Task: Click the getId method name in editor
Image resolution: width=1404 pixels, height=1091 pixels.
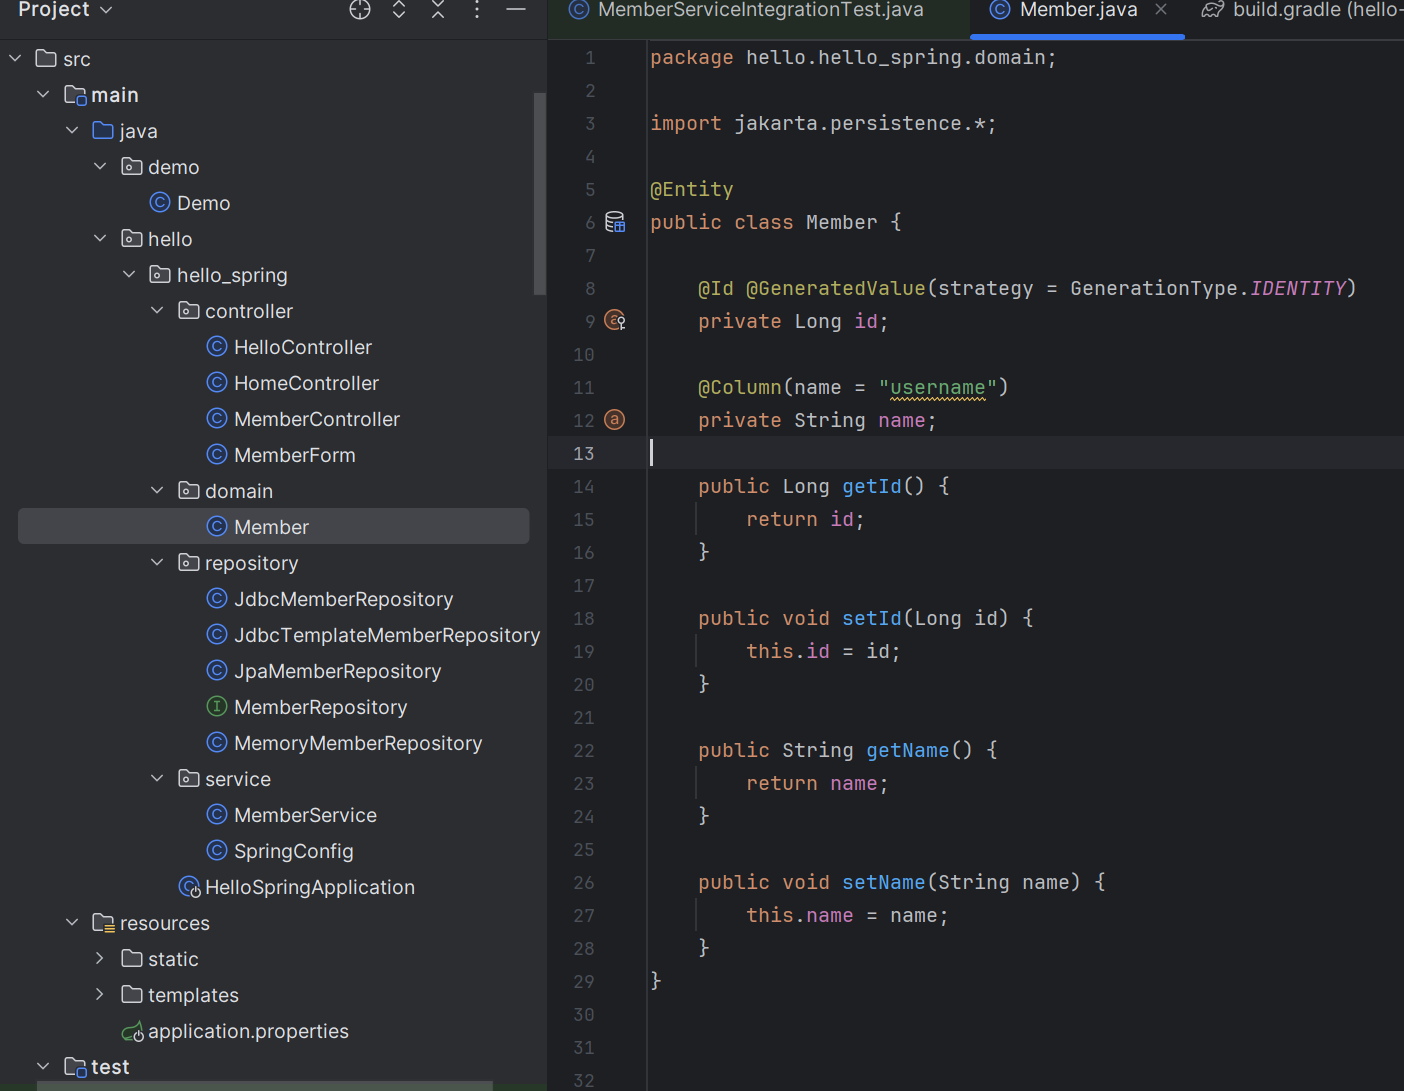Action: tap(872, 486)
